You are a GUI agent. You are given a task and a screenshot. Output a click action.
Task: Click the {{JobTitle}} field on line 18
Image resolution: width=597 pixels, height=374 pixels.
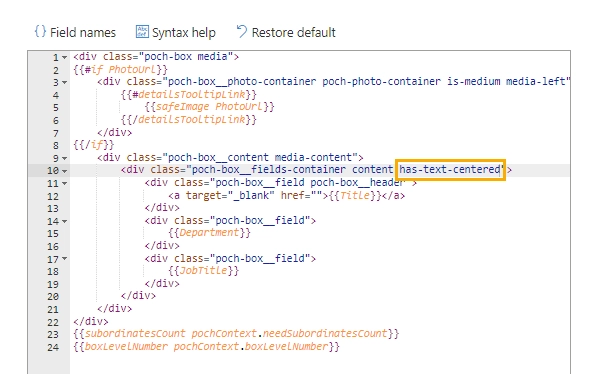pyautogui.click(x=204, y=271)
